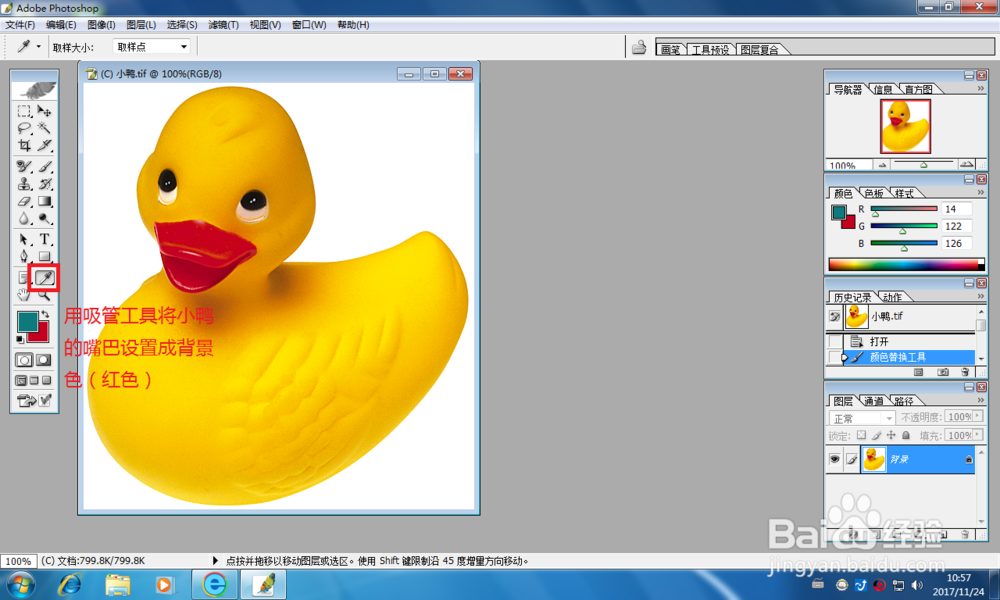Click the G value field showing 122

click(956, 226)
